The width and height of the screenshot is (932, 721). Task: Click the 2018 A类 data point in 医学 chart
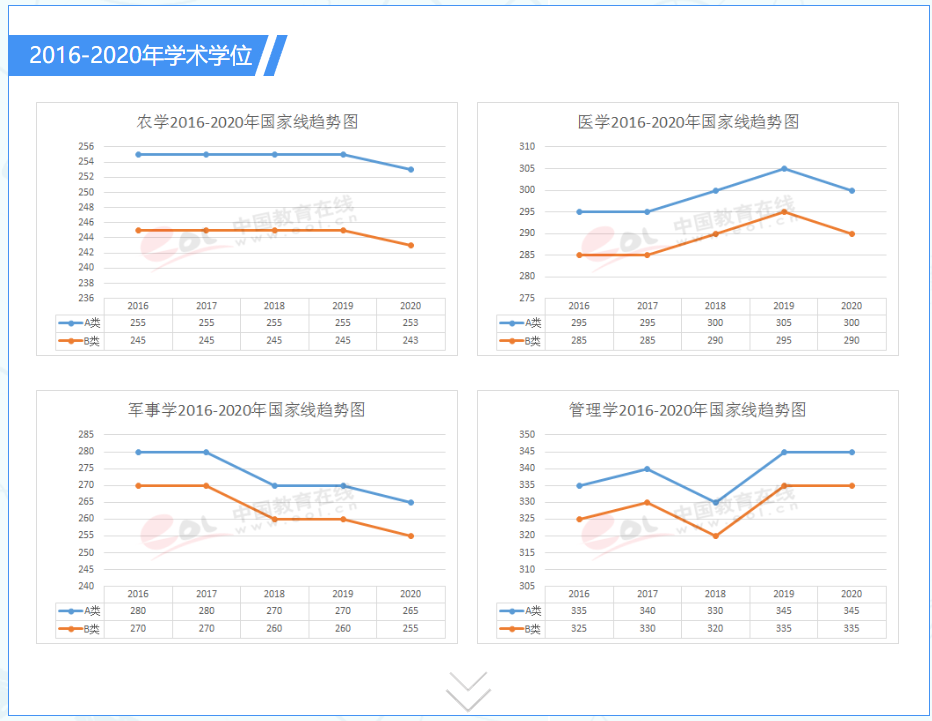pos(716,191)
